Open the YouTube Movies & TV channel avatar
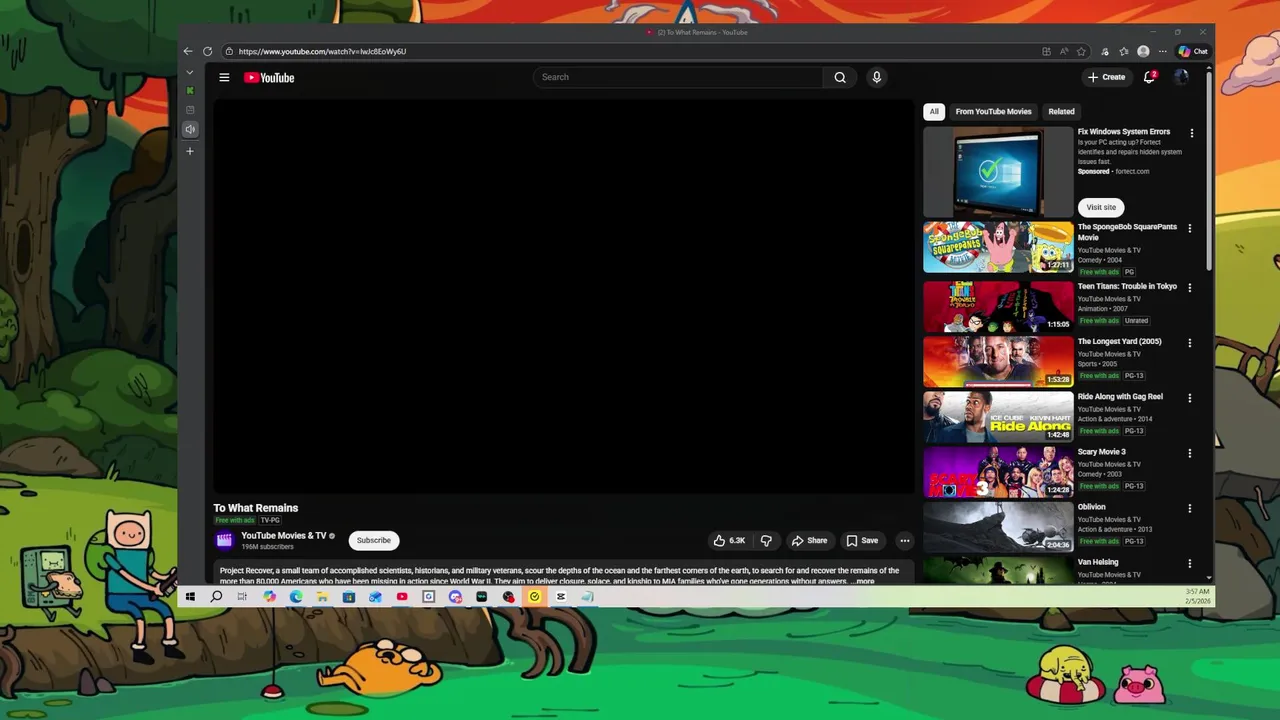The width and height of the screenshot is (1280, 720). [x=224, y=540]
